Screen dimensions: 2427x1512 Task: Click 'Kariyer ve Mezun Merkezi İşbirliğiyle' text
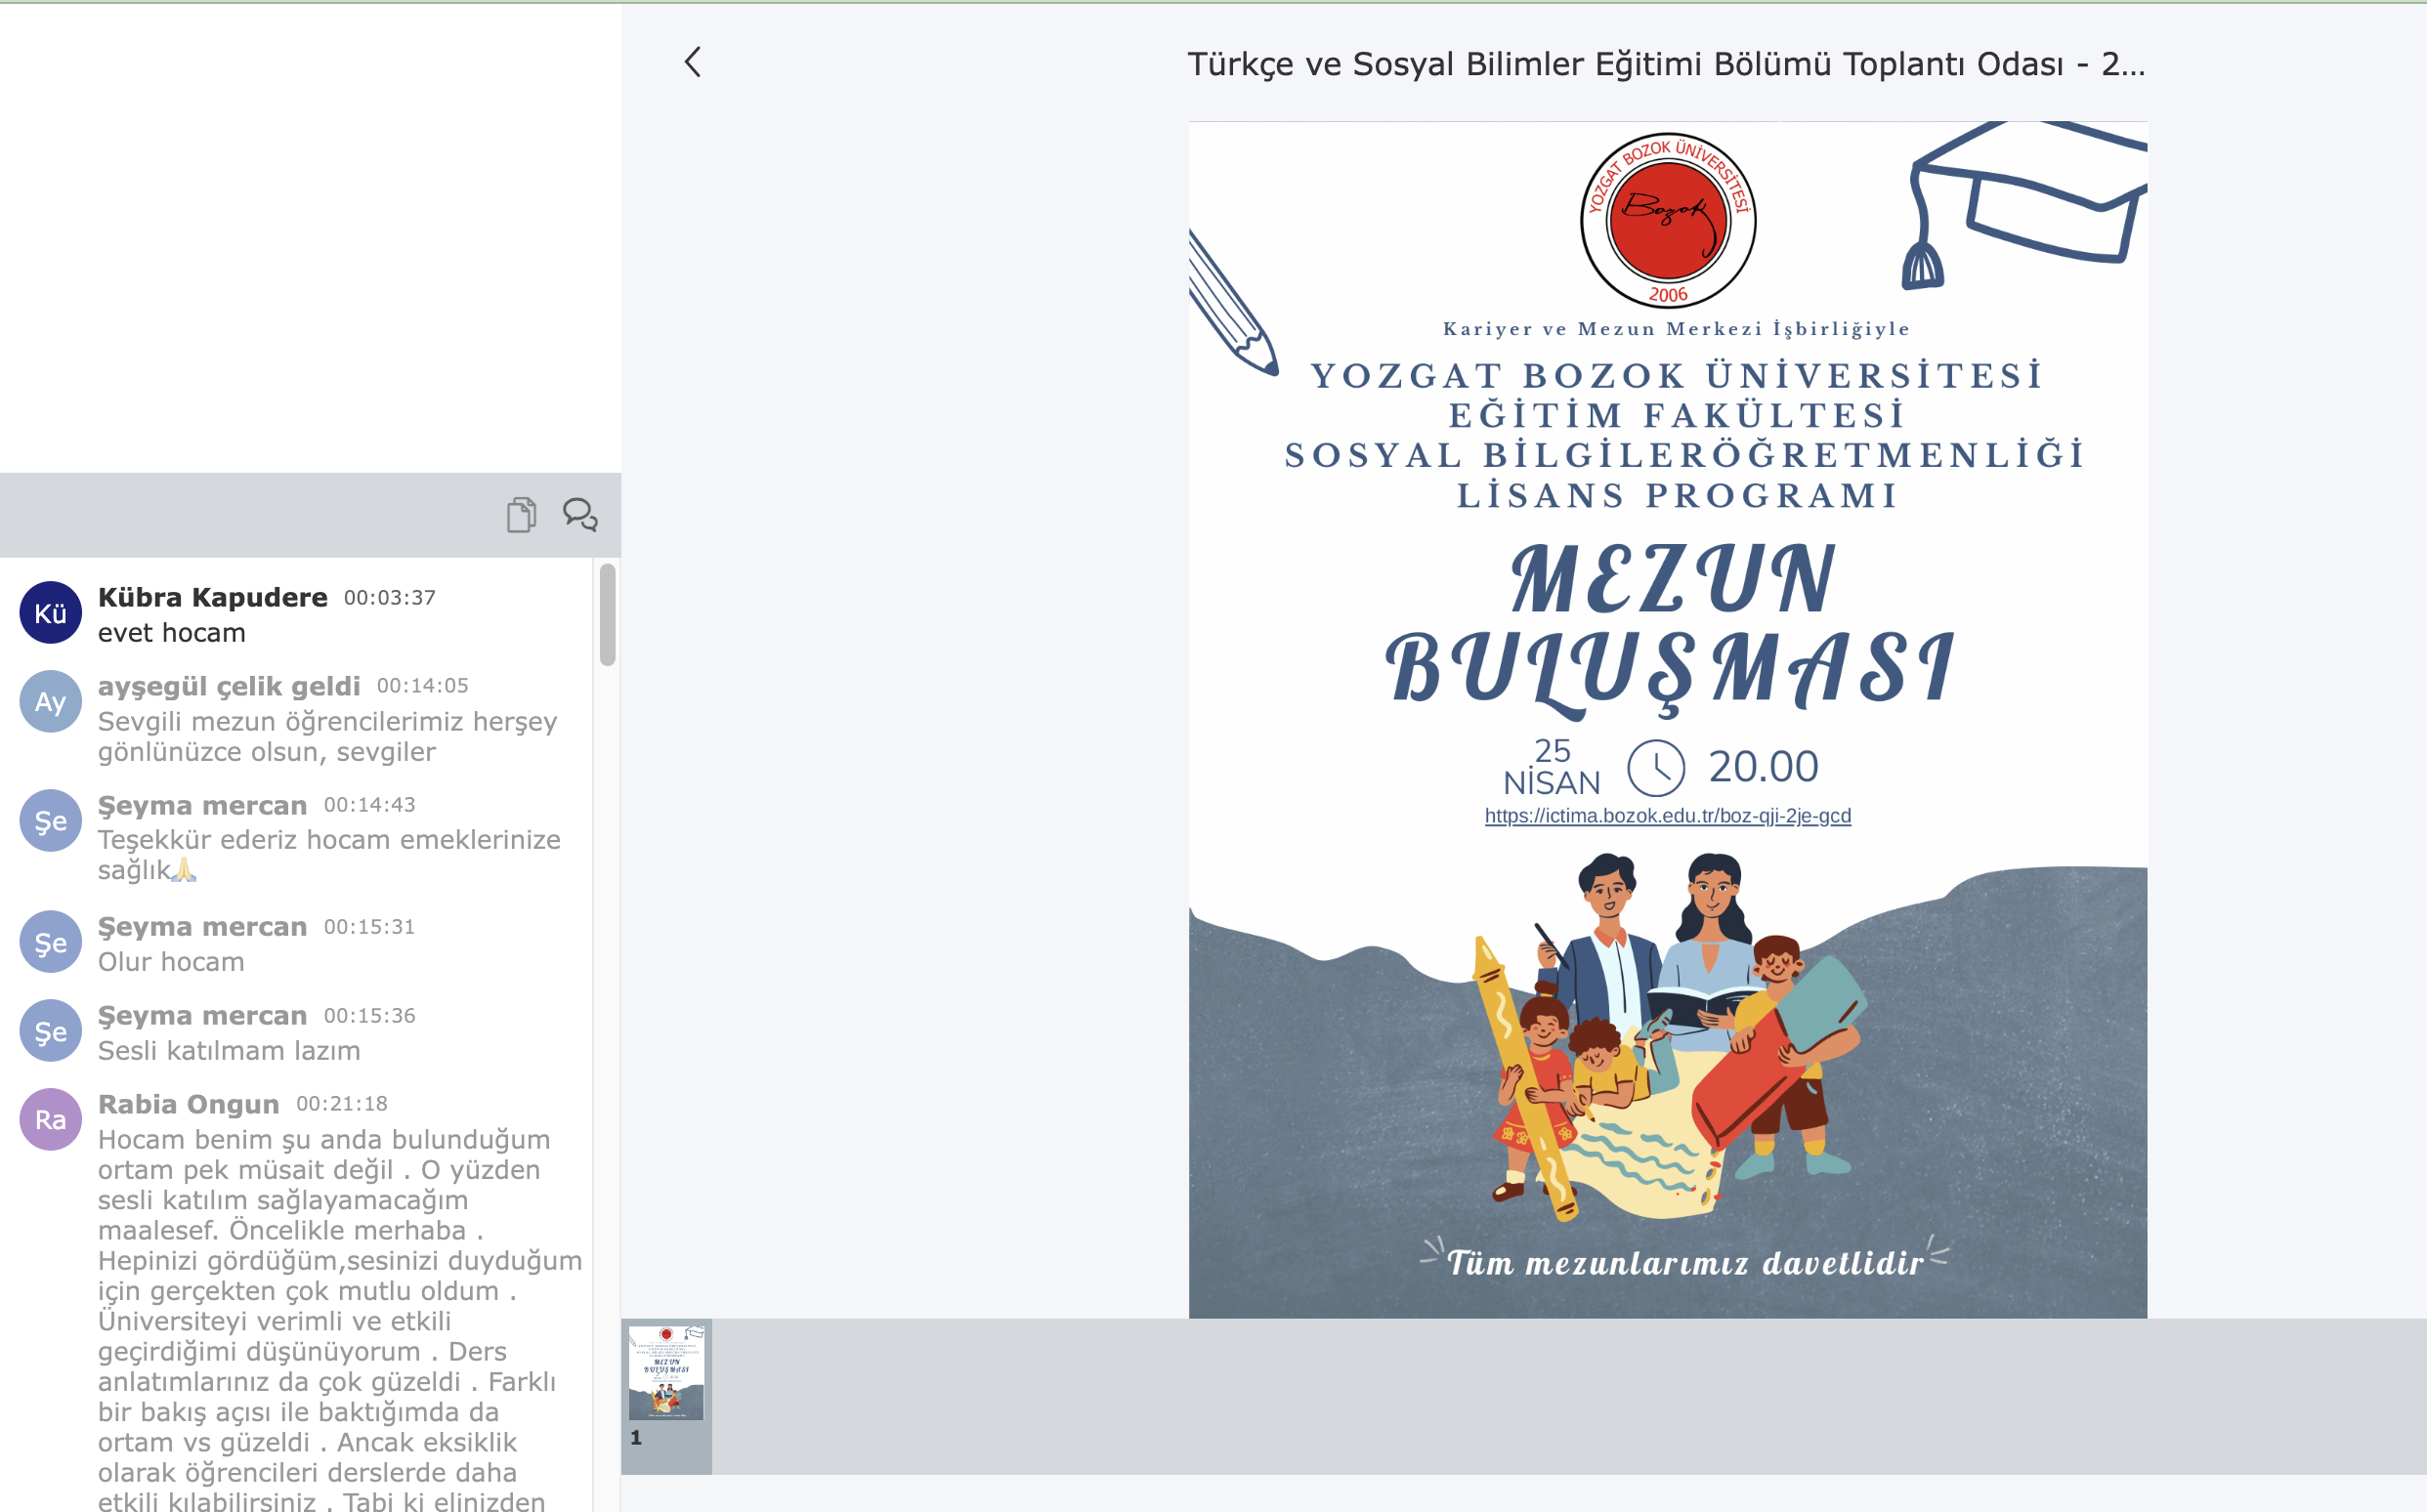pos(1676,329)
